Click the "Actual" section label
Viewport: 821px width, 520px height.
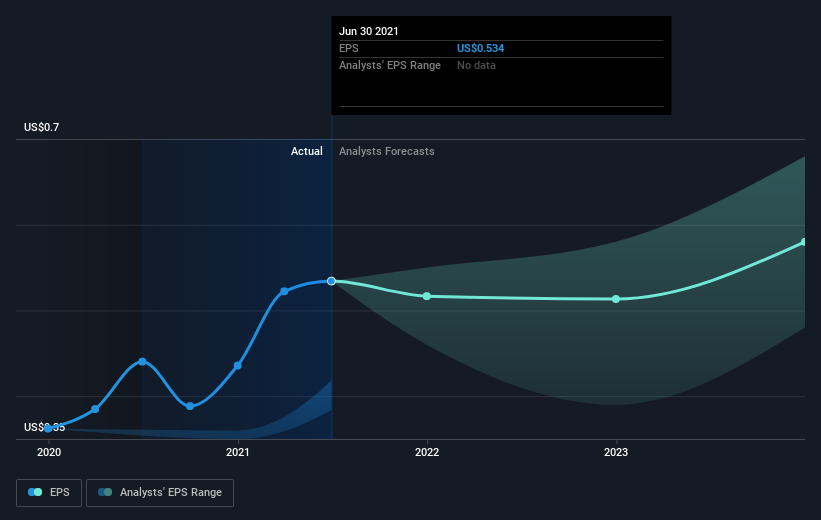pos(306,152)
